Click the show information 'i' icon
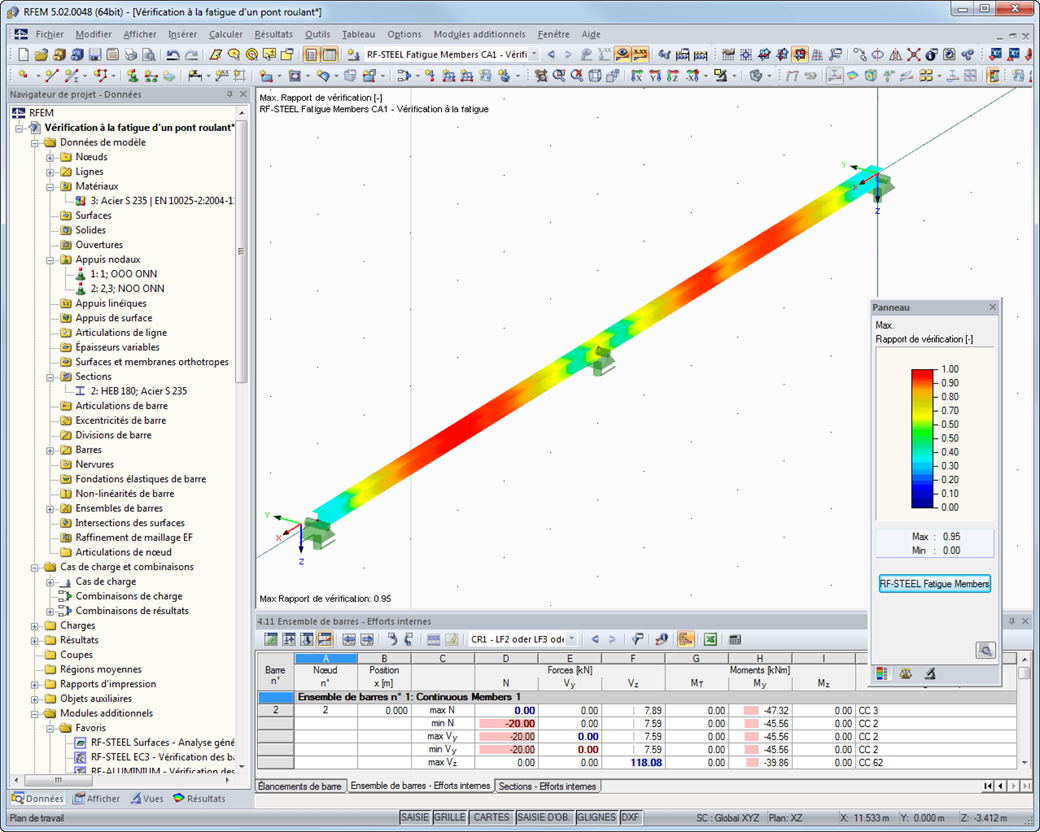 click(x=932, y=54)
